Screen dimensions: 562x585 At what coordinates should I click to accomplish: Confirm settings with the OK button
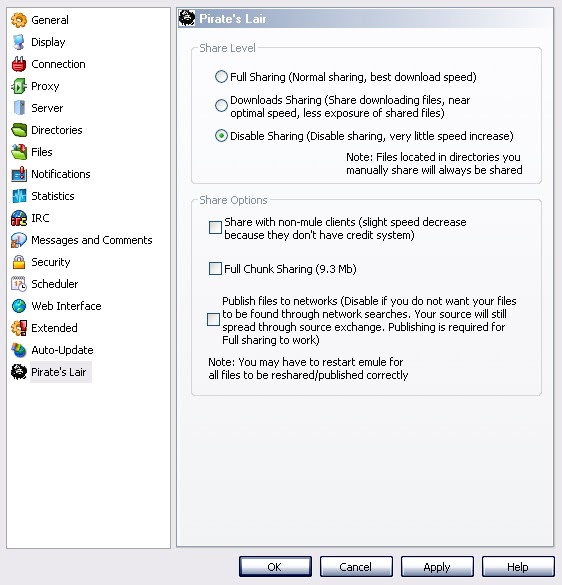[x=275, y=567]
